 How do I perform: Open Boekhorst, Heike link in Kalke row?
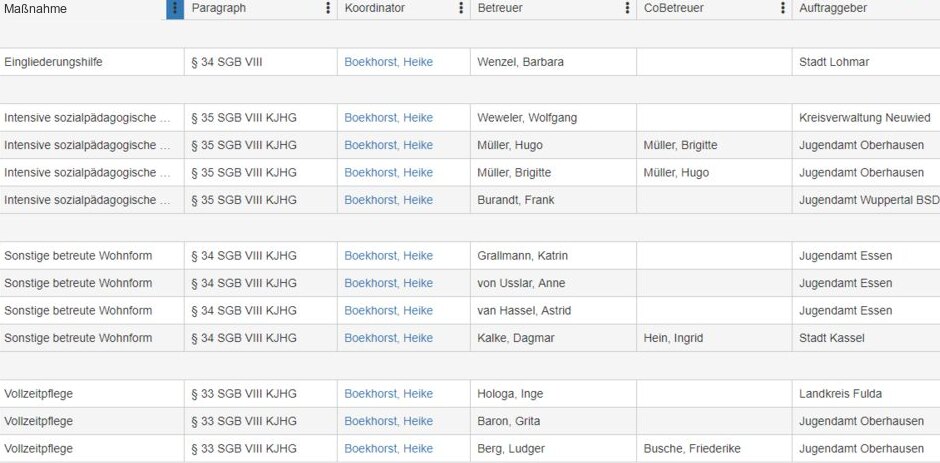tap(388, 338)
